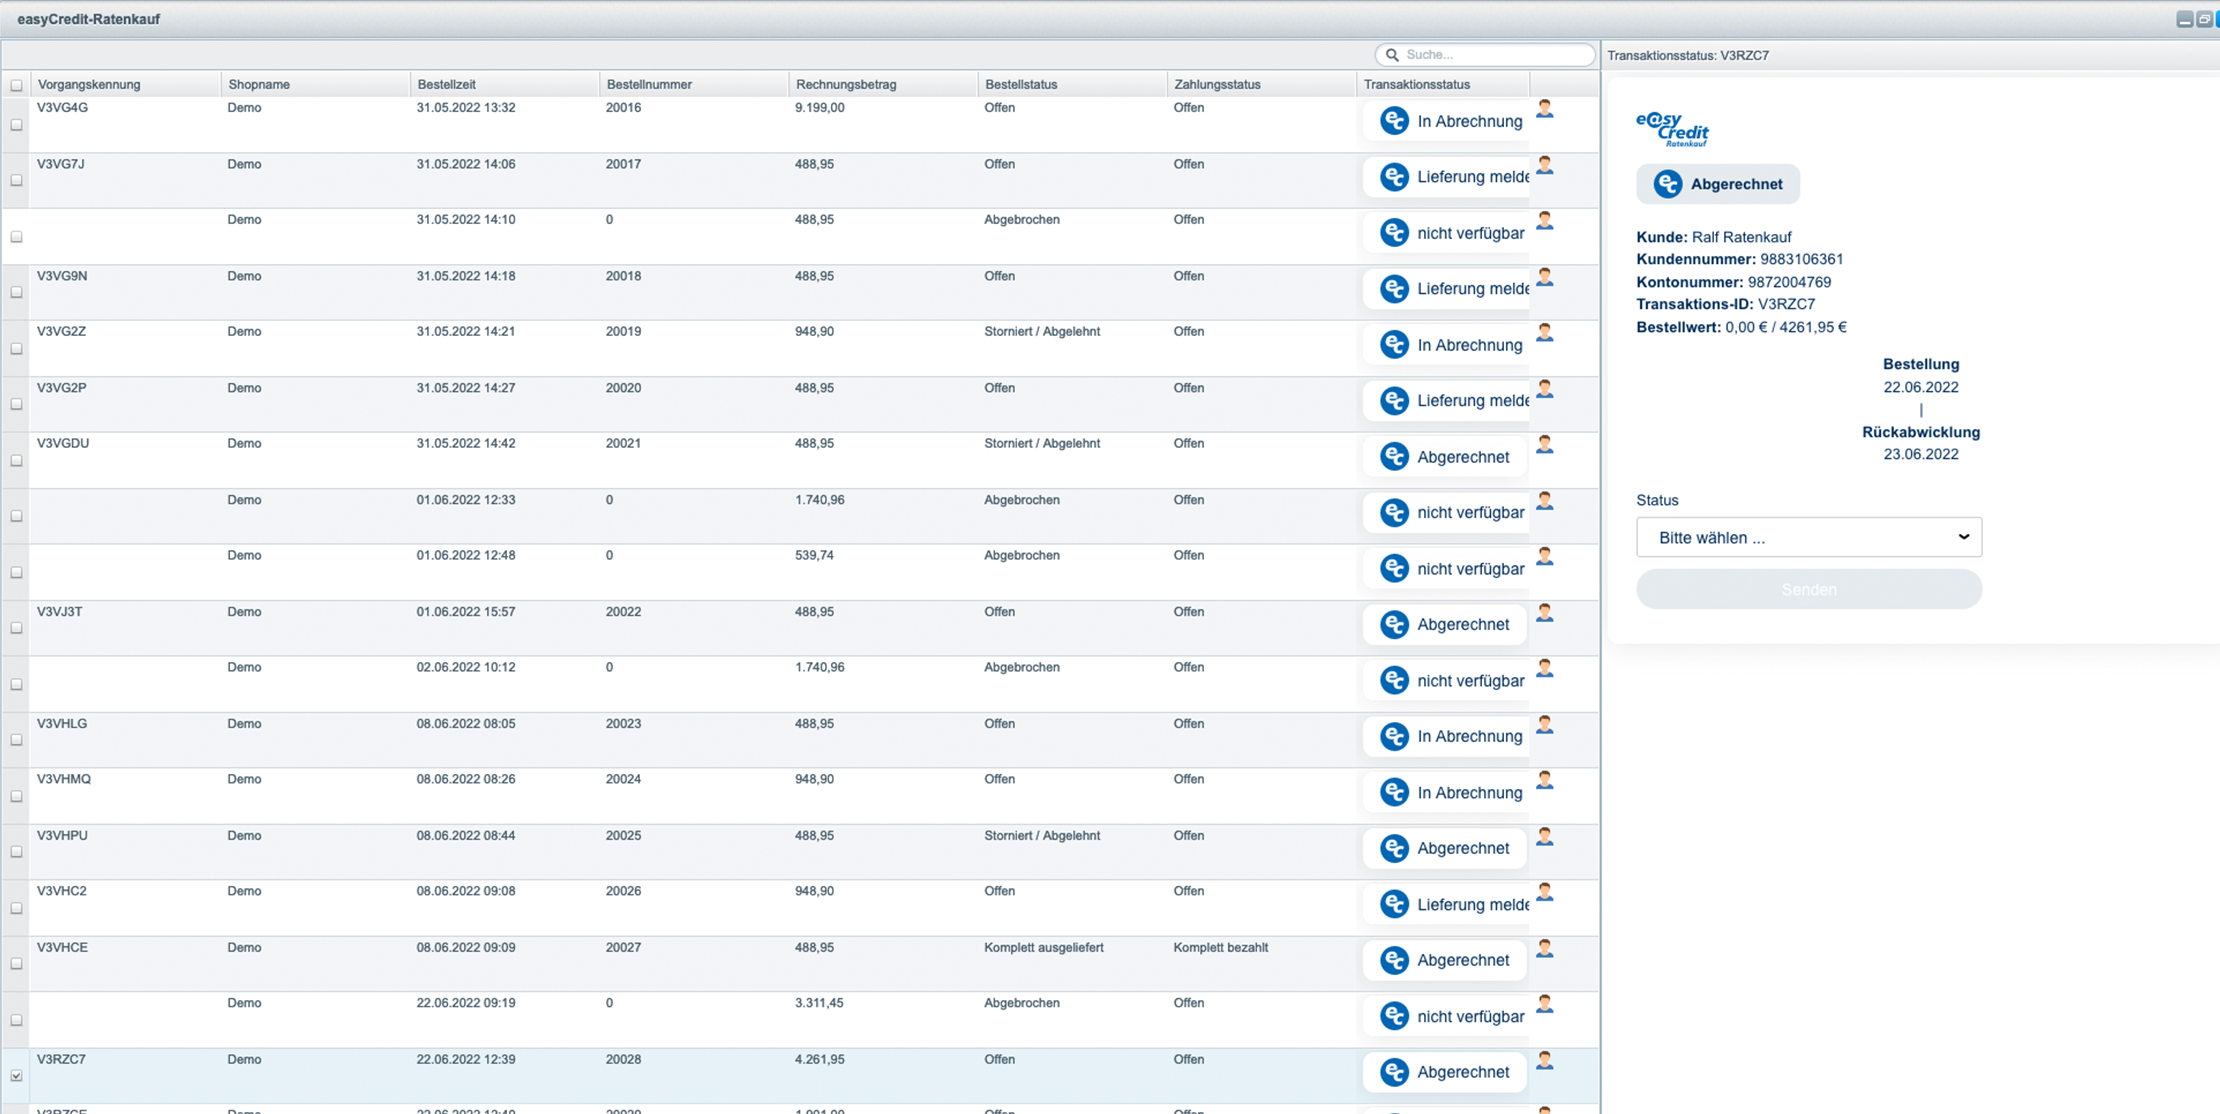2220x1114 pixels.
Task: Open customer icon in row V3VGDU
Action: (1545, 445)
